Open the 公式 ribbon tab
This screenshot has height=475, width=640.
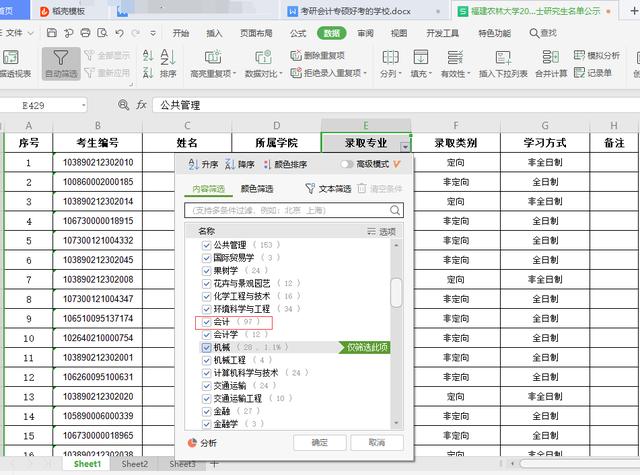coord(297,32)
